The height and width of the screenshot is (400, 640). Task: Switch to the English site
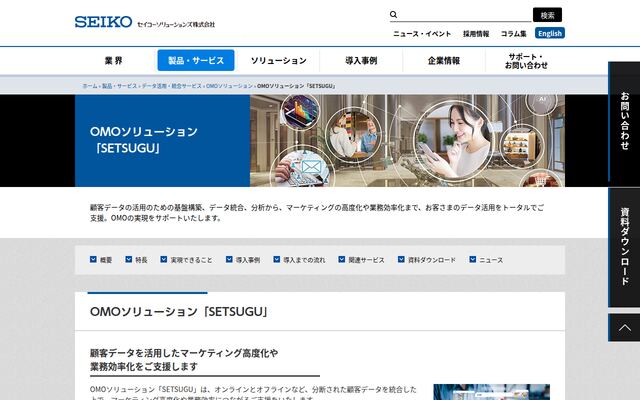tap(550, 33)
